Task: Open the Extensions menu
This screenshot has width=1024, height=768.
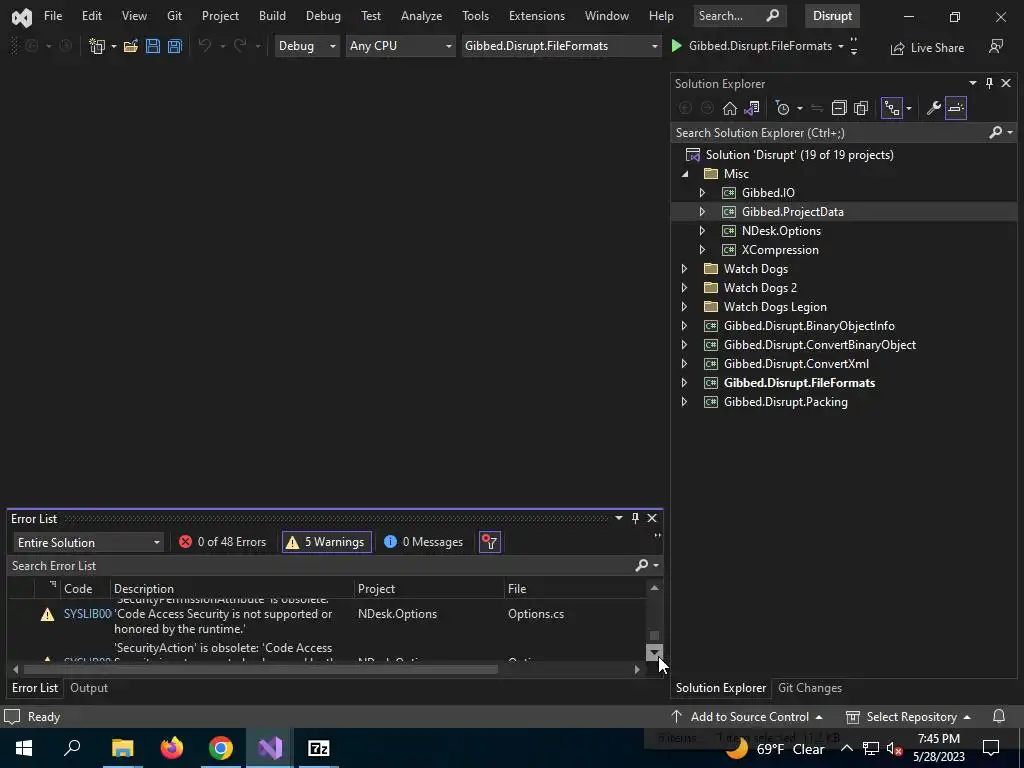Action: coord(537,16)
